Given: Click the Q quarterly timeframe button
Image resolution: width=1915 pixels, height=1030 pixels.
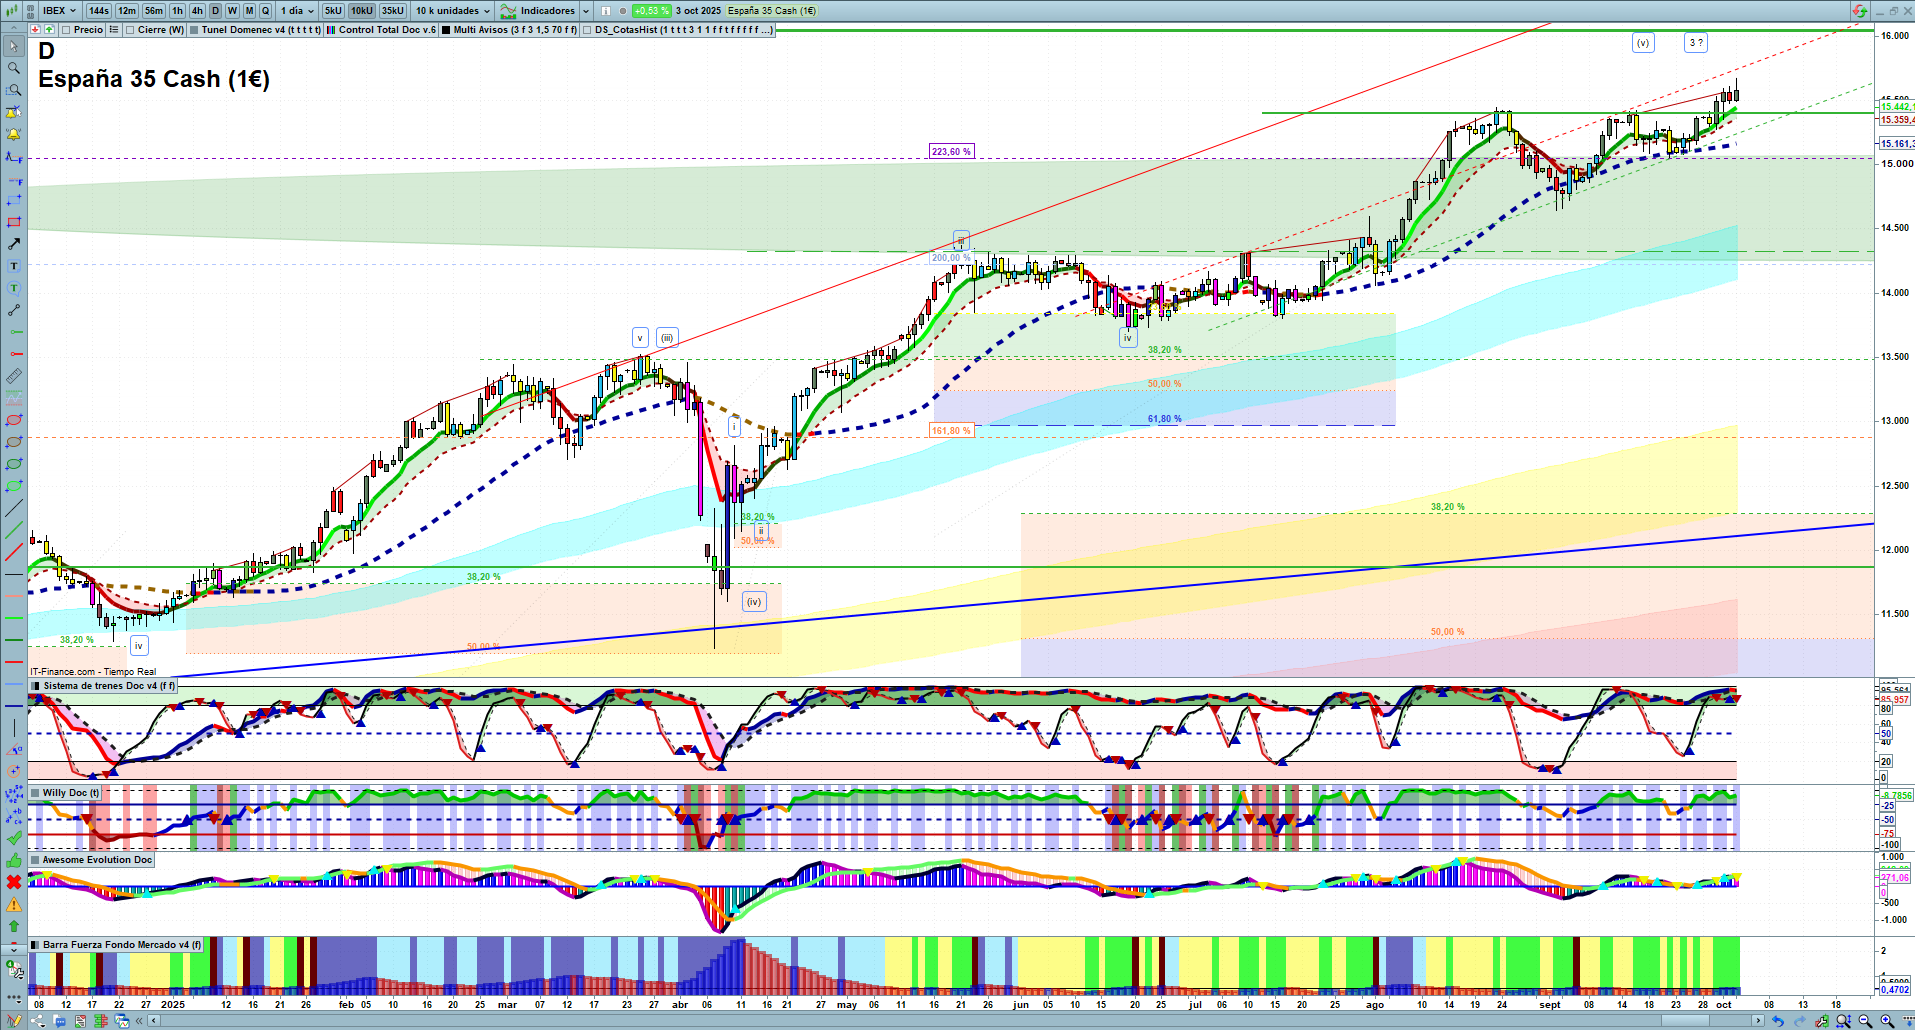Looking at the screenshot, I should (x=265, y=11).
